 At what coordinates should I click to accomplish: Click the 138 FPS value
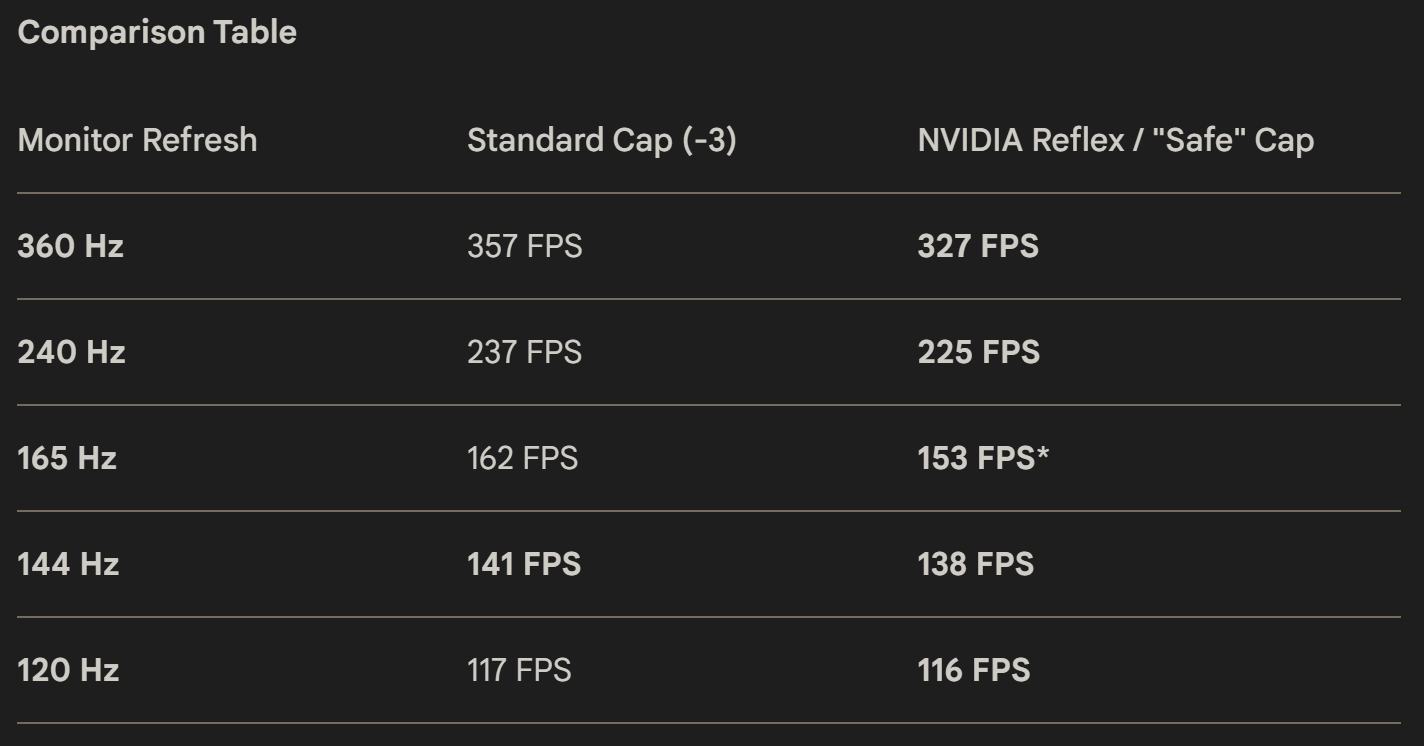[976, 564]
